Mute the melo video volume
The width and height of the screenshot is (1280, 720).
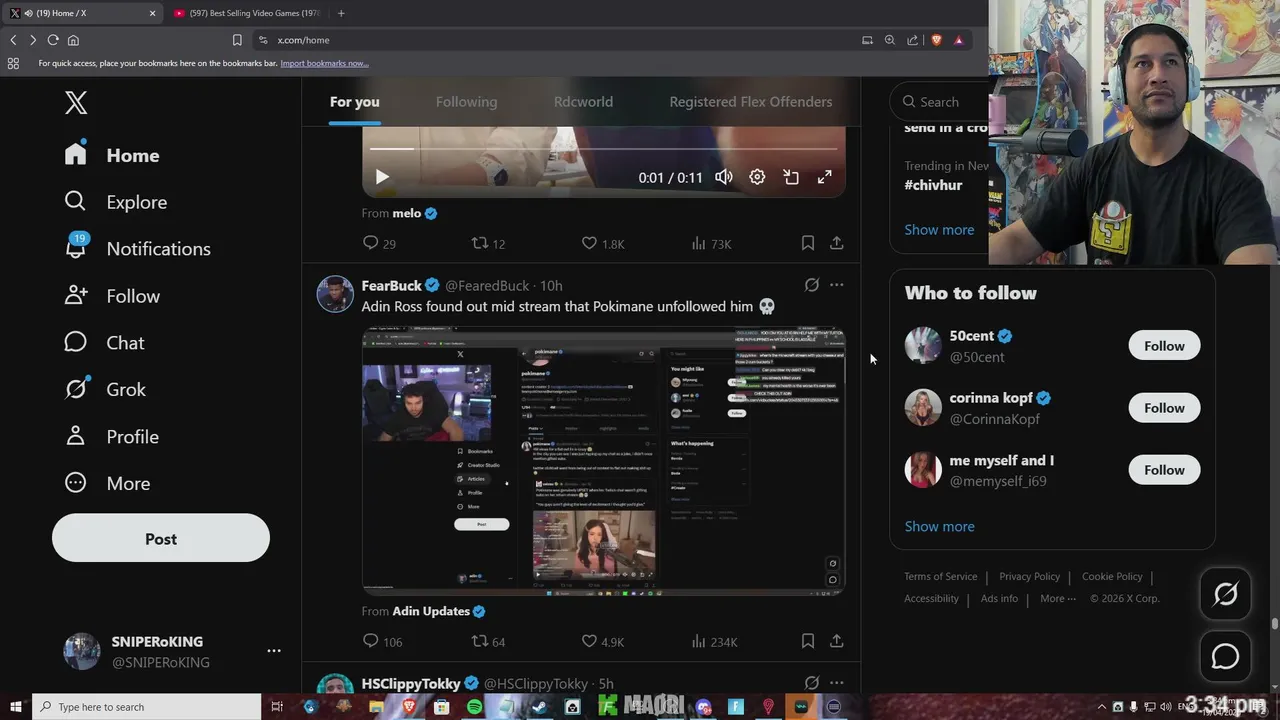pos(724,177)
